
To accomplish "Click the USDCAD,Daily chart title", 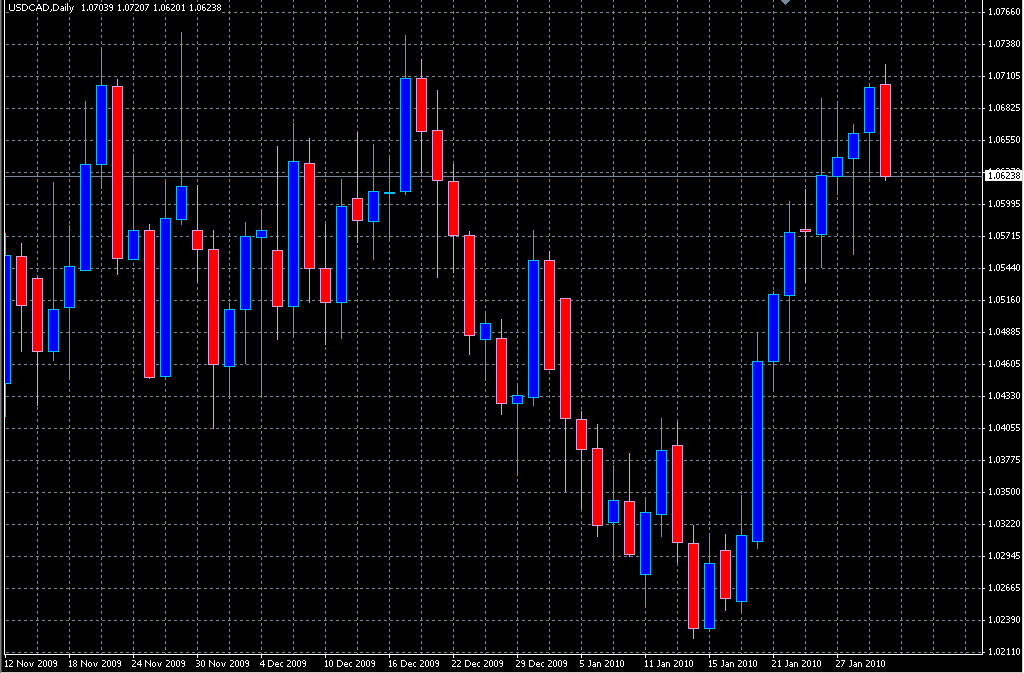I will pos(41,8).
